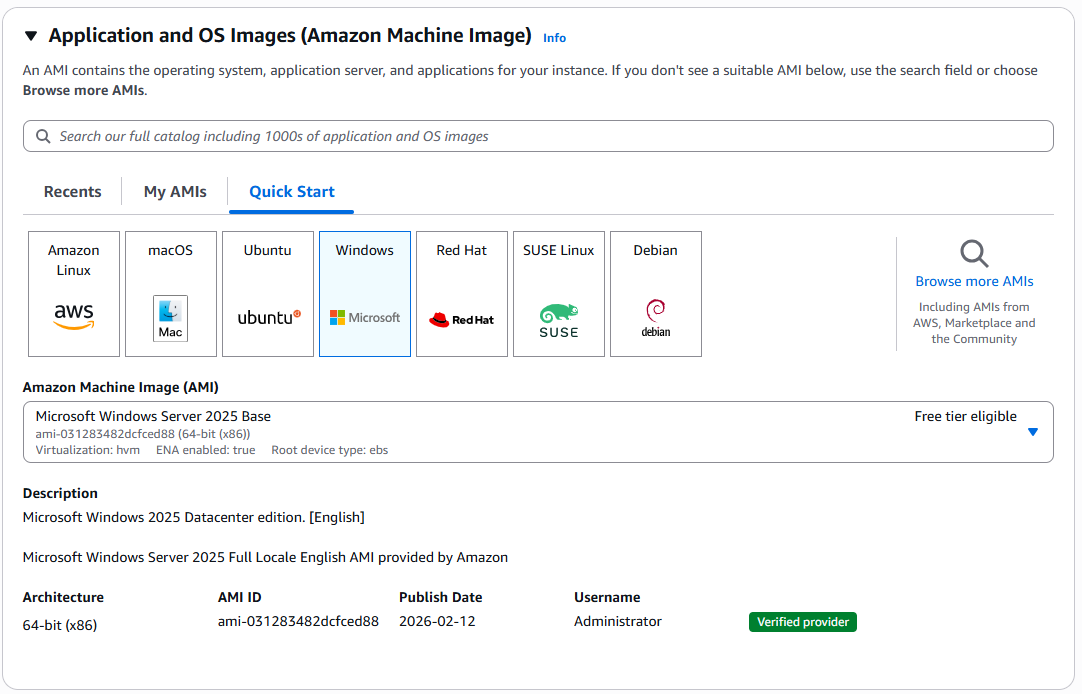Open the Info link beside the heading
1082x694 pixels.
[554, 38]
